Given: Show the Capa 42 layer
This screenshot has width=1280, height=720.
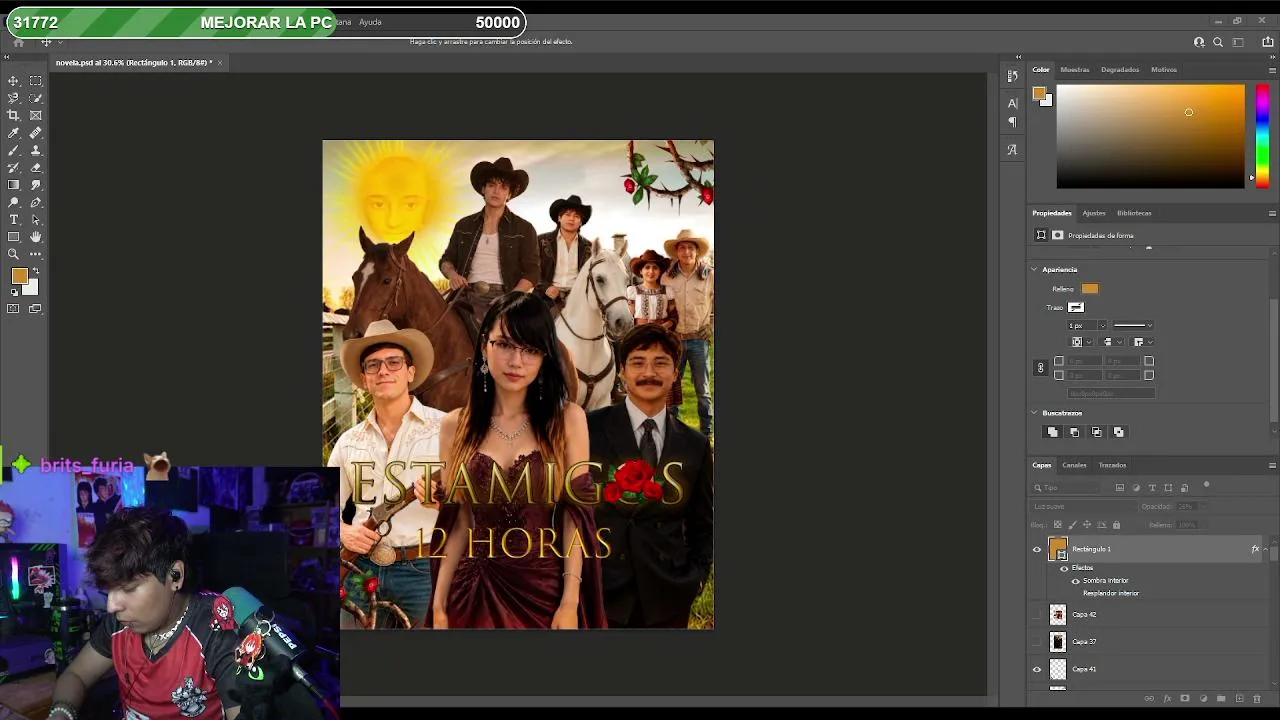Looking at the screenshot, I should click(1037, 615).
